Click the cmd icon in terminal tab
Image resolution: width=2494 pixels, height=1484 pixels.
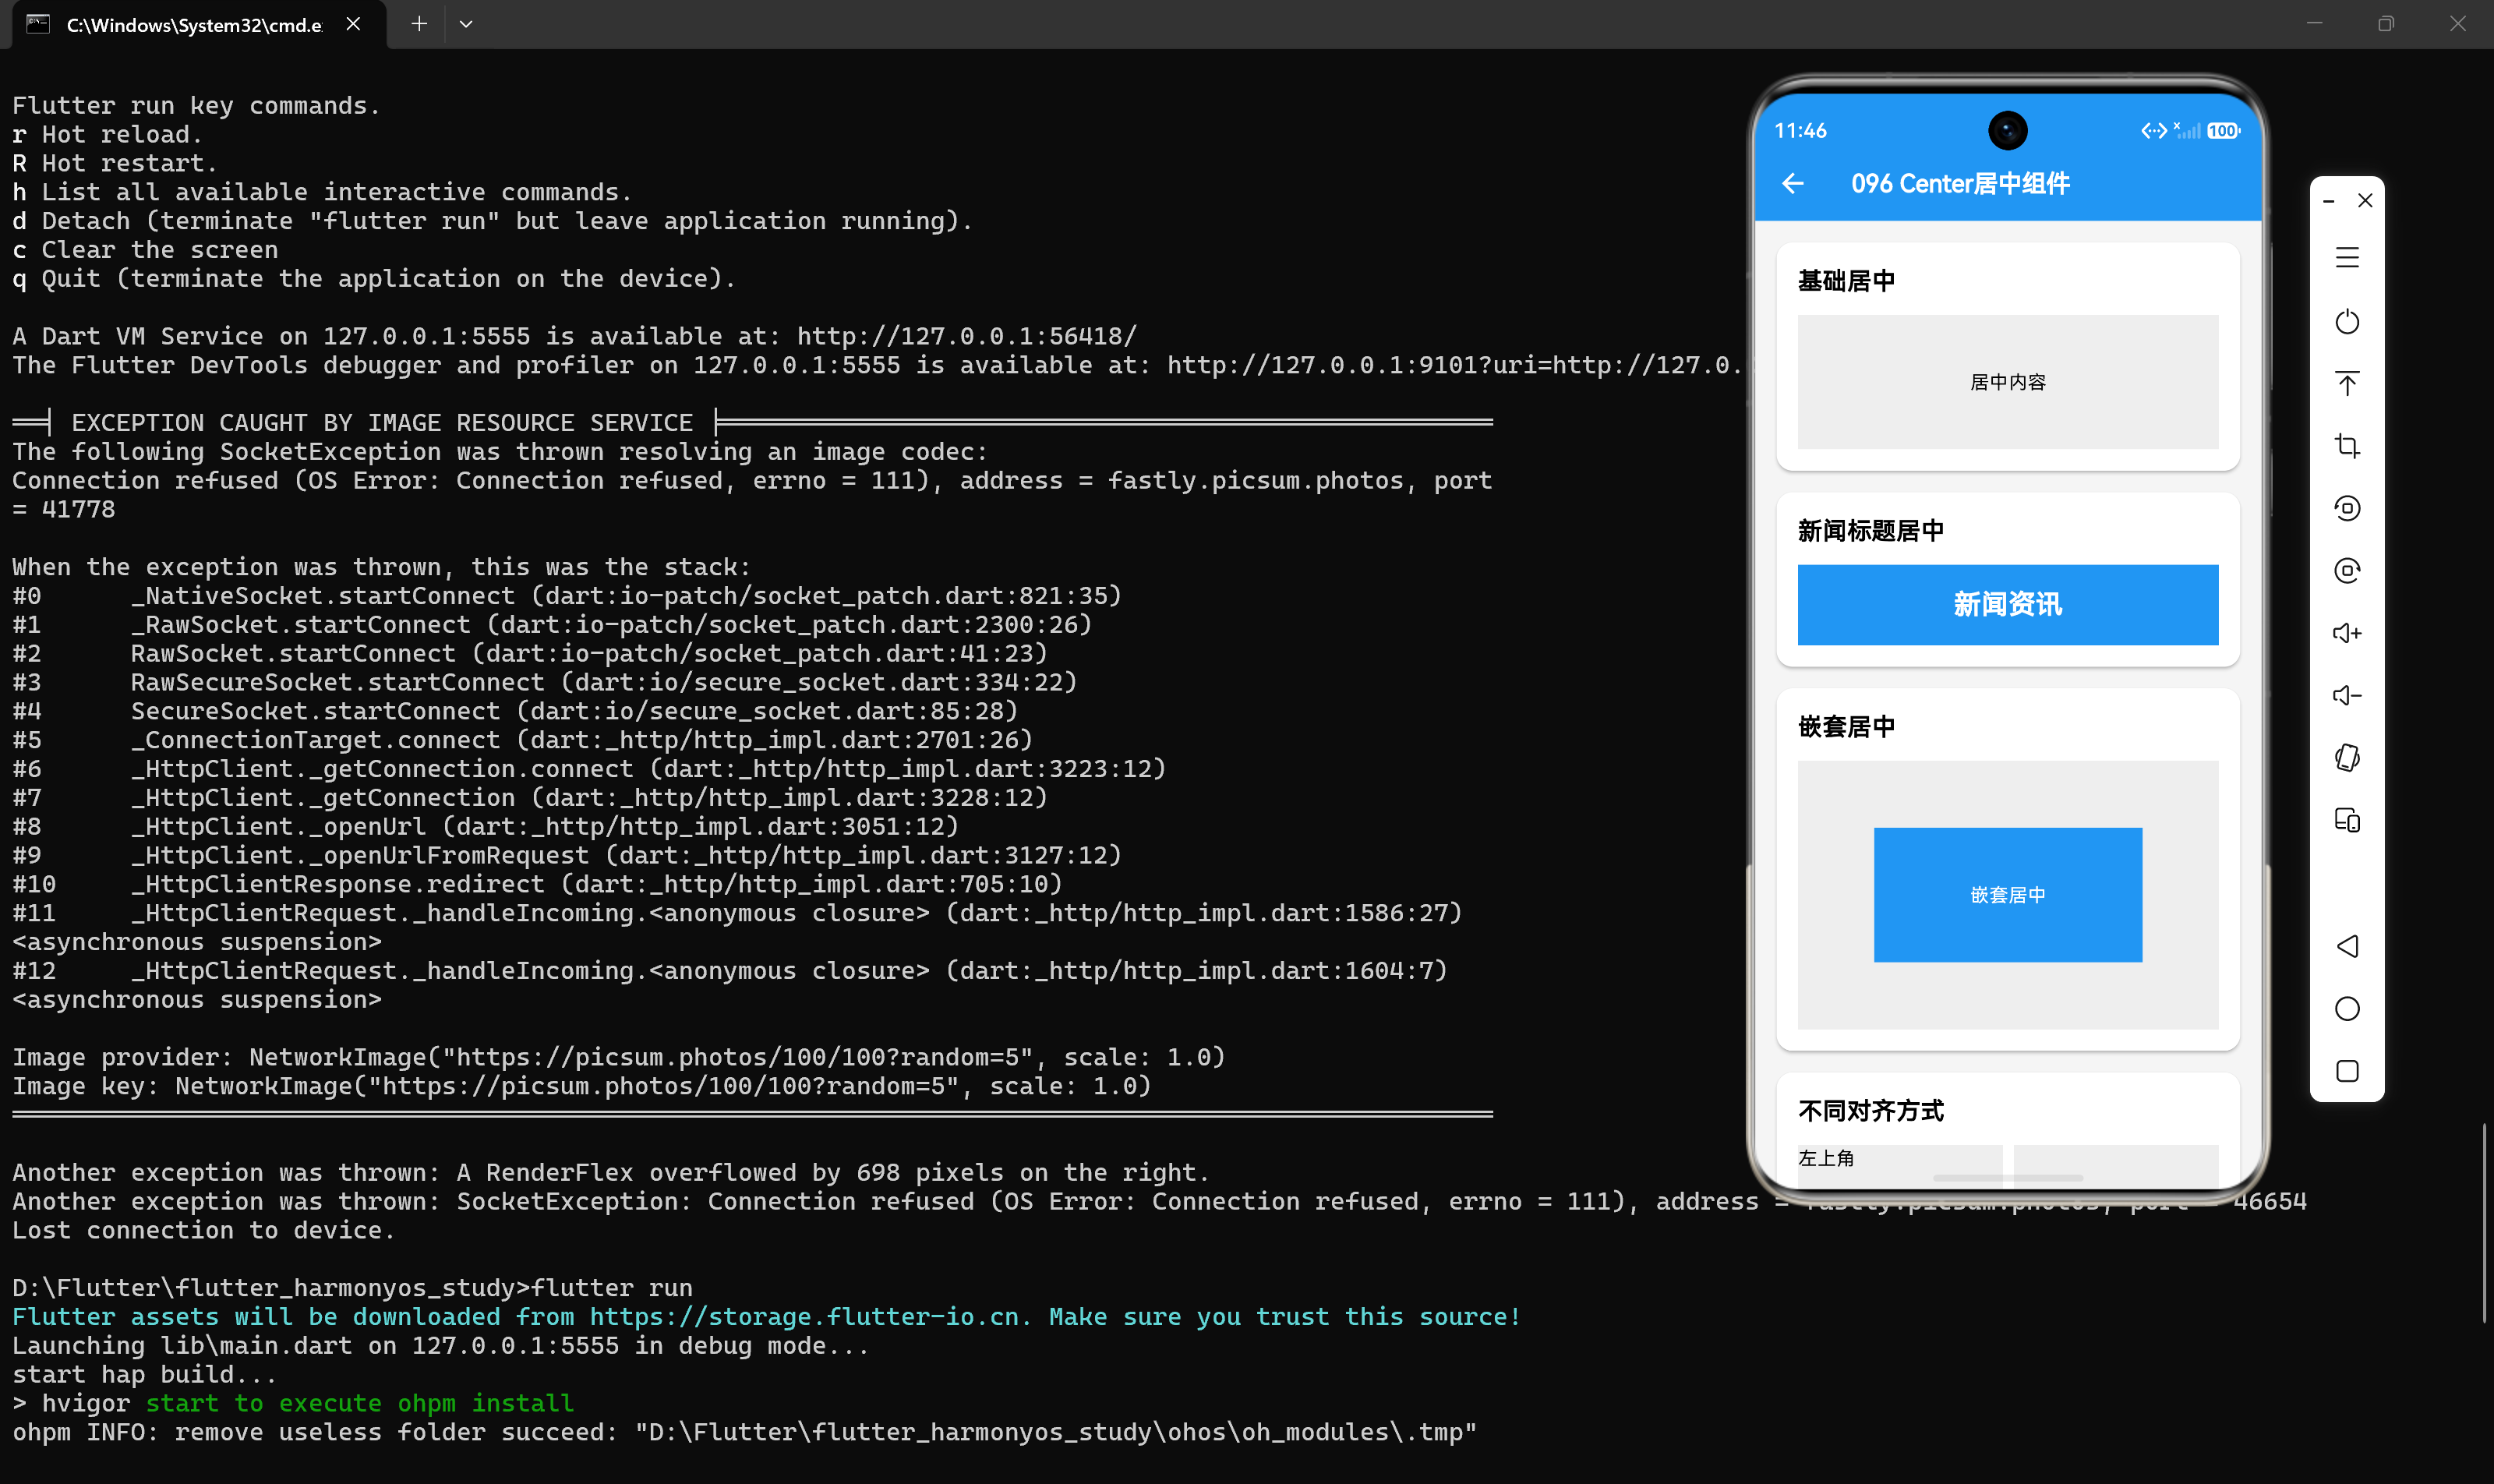38,24
